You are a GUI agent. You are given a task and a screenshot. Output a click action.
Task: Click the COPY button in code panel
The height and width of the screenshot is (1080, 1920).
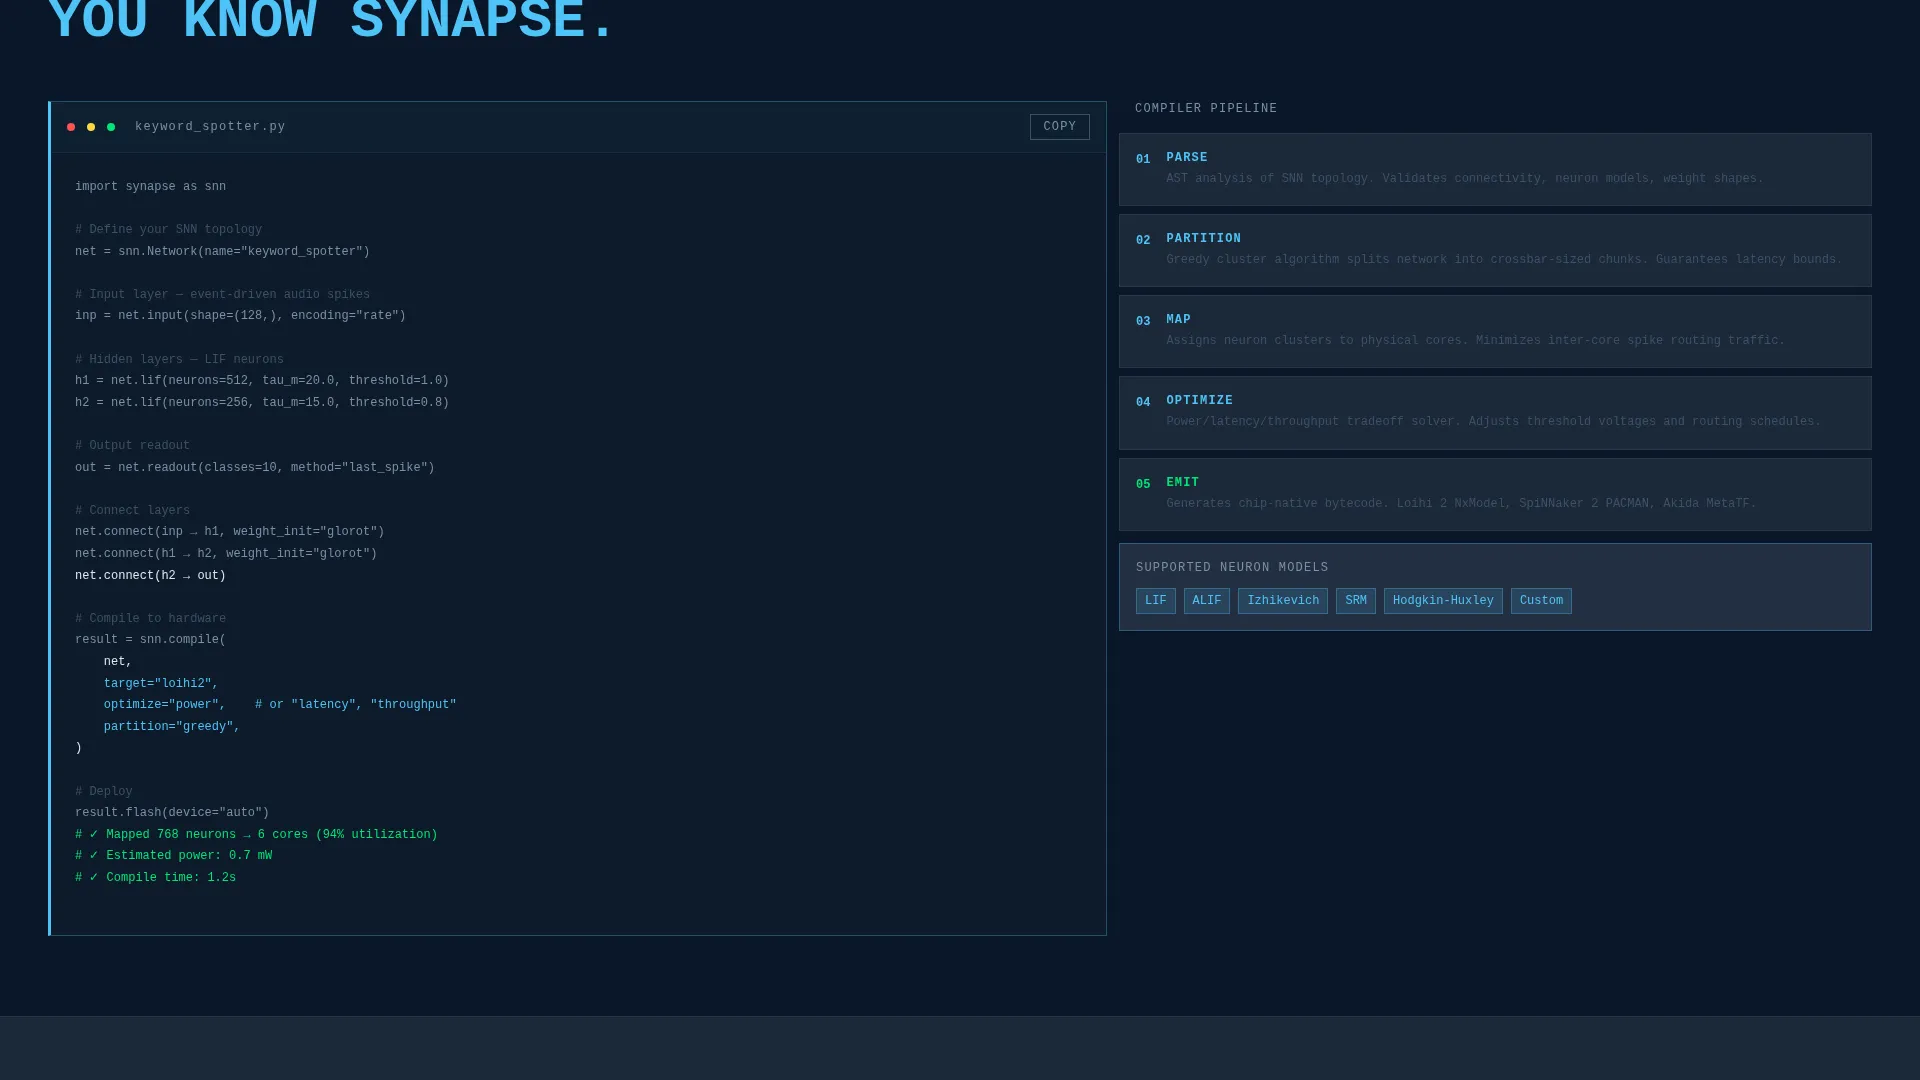(x=1059, y=127)
